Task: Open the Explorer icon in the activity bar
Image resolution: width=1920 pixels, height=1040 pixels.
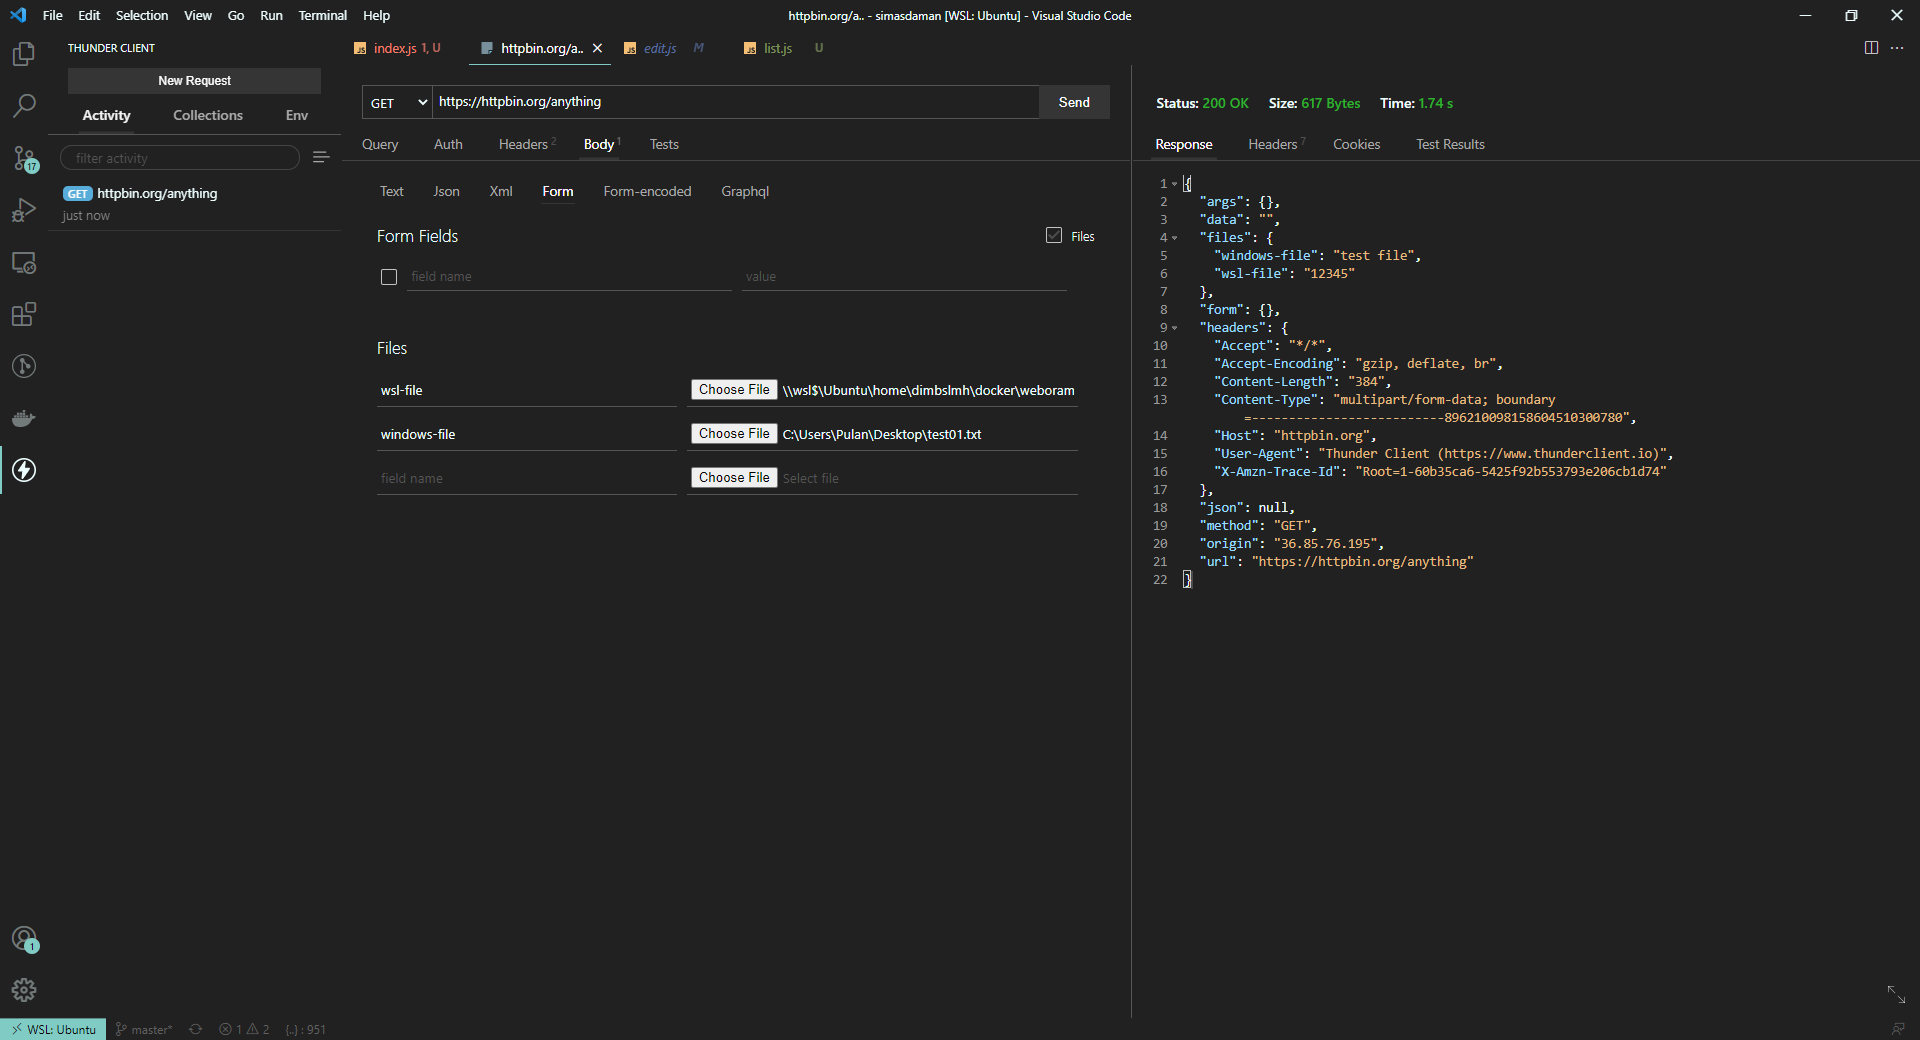Action: tap(23, 55)
